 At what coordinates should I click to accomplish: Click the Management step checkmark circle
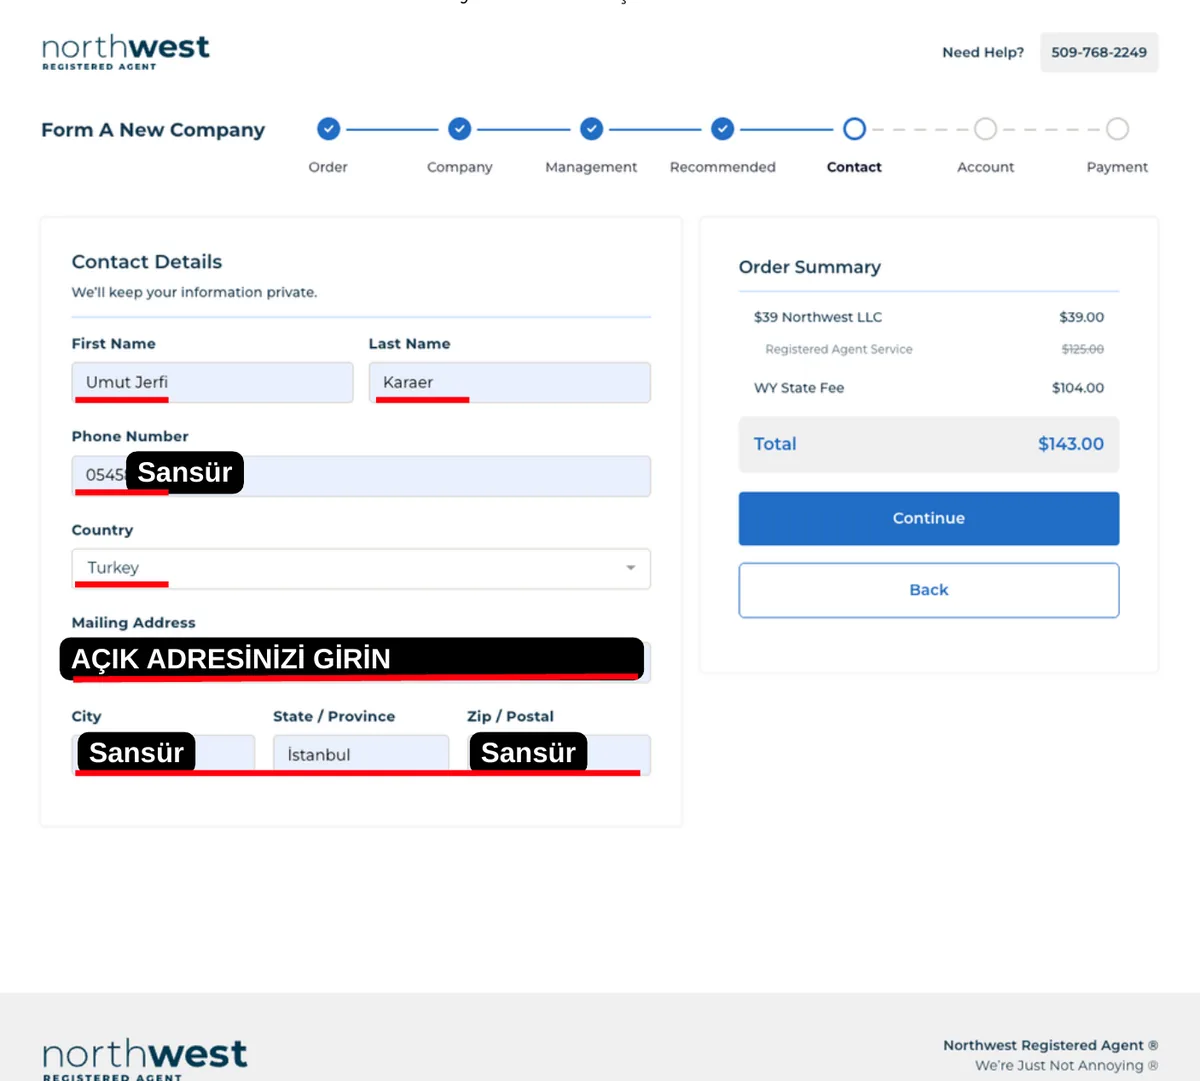591,129
